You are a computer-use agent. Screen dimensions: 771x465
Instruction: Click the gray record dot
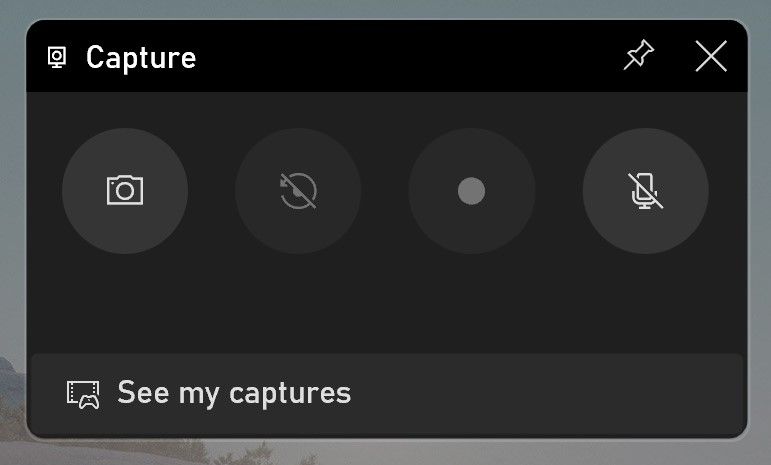click(472, 191)
